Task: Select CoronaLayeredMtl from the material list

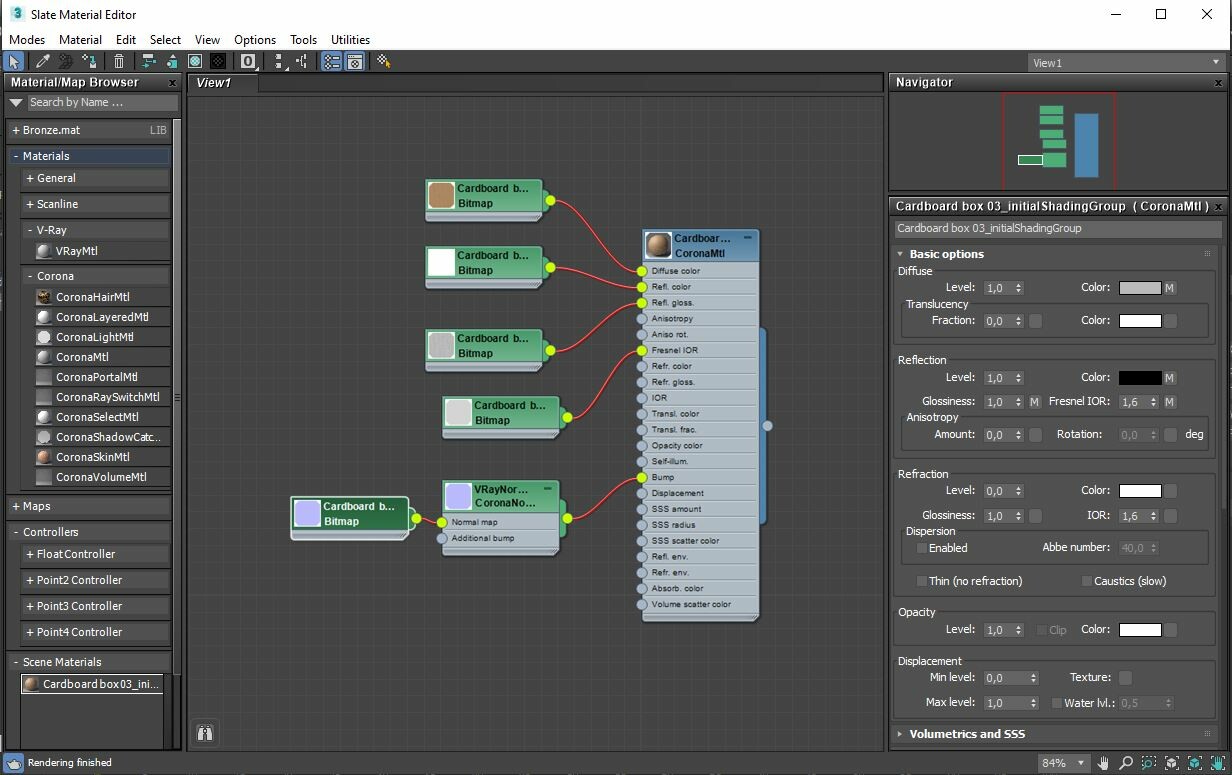Action: (x=101, y=317)
